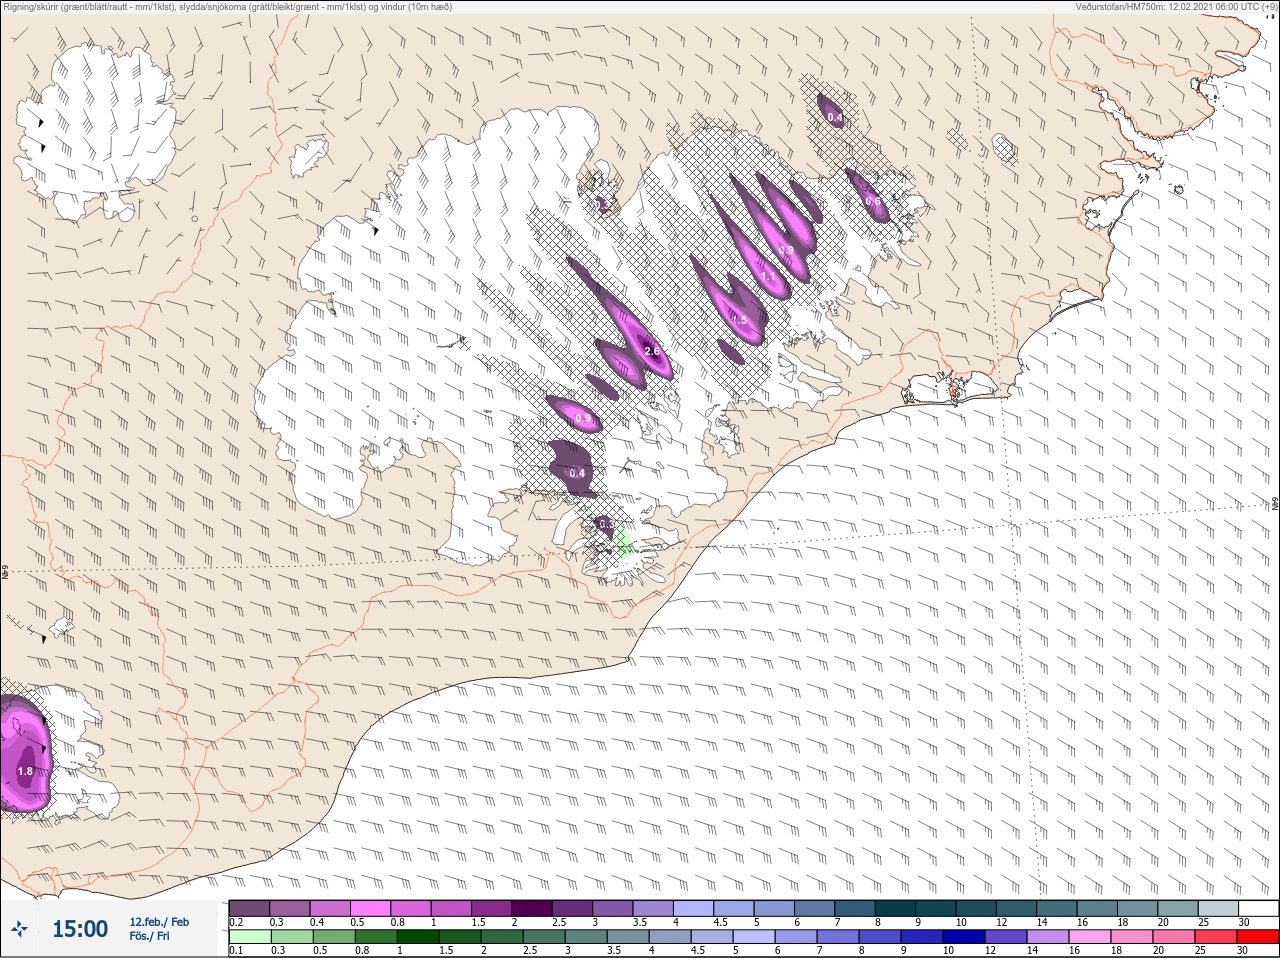Select top-row white swatch above 30
The image size is (1280, 958).
tap(1258, 908)
